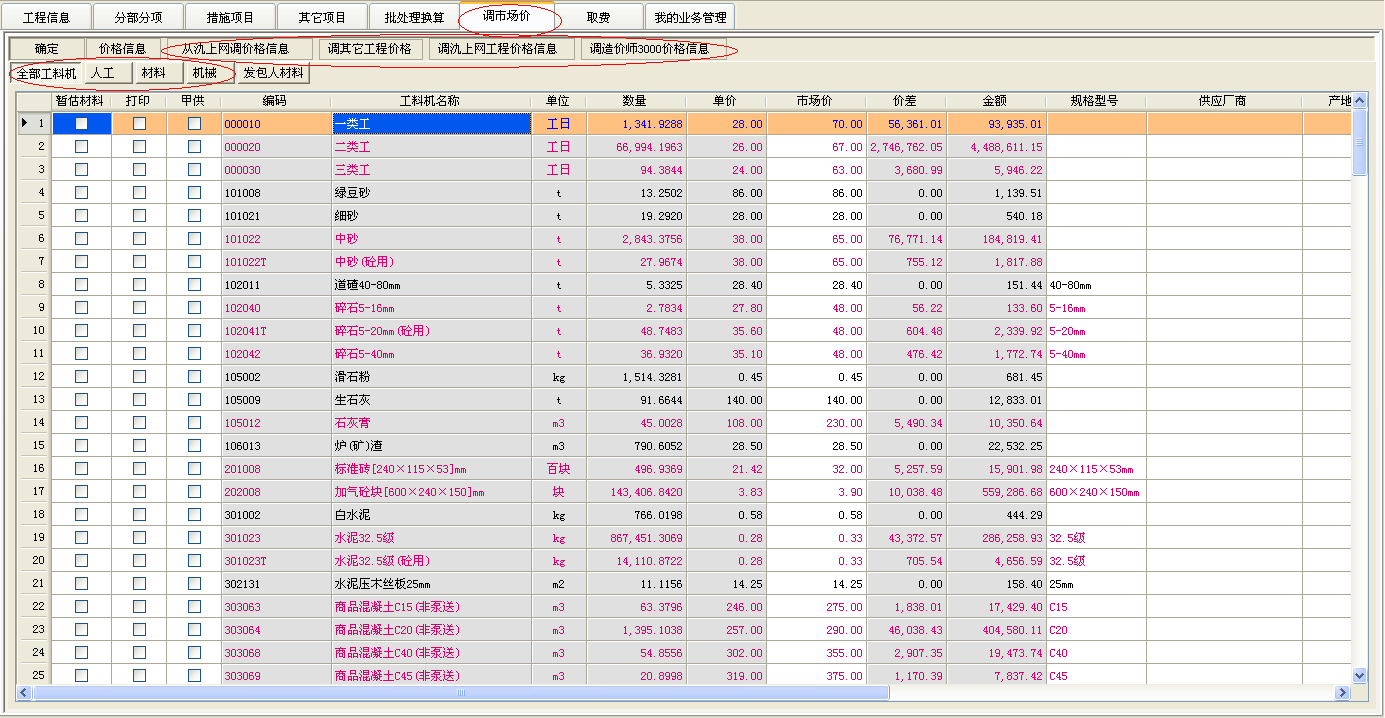The width and height of the screenshot is (1385, 718).
Task: Switch to the 分部分项 tab
Action: coord(139,17)
